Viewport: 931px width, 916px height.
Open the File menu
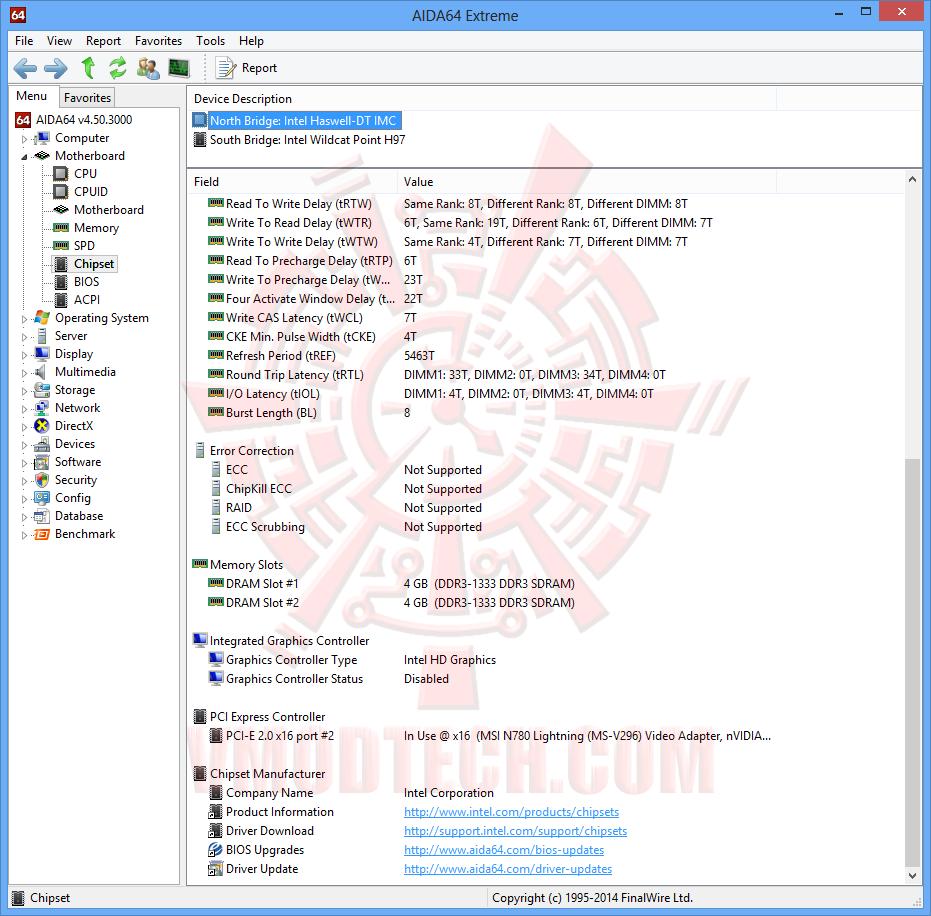pyautogui.click(x=24, y=41)
